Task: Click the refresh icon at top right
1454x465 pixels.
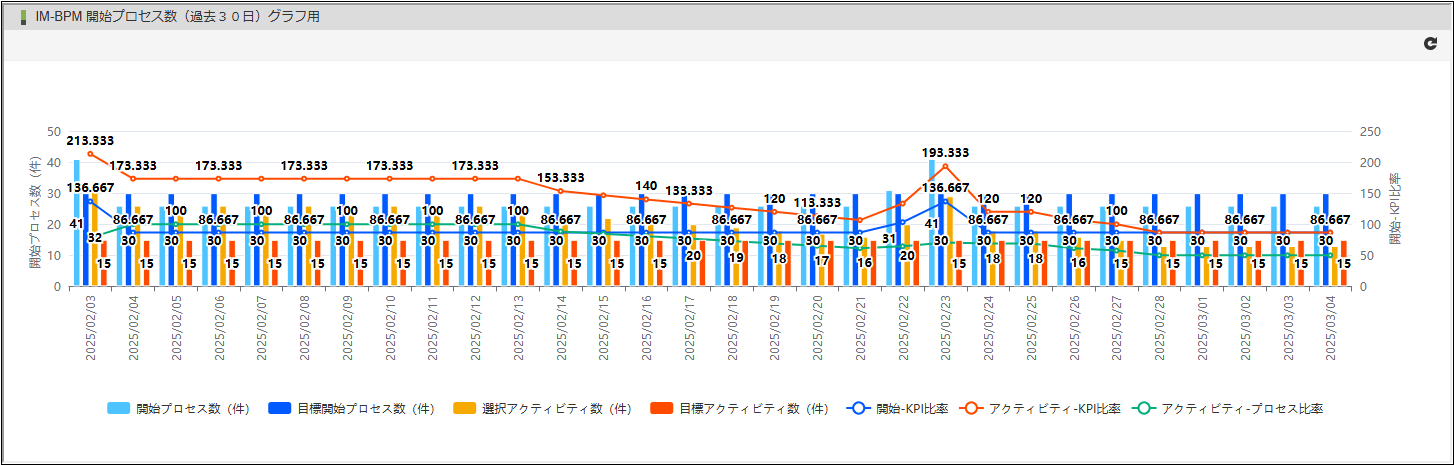Action: [1429, 44]
